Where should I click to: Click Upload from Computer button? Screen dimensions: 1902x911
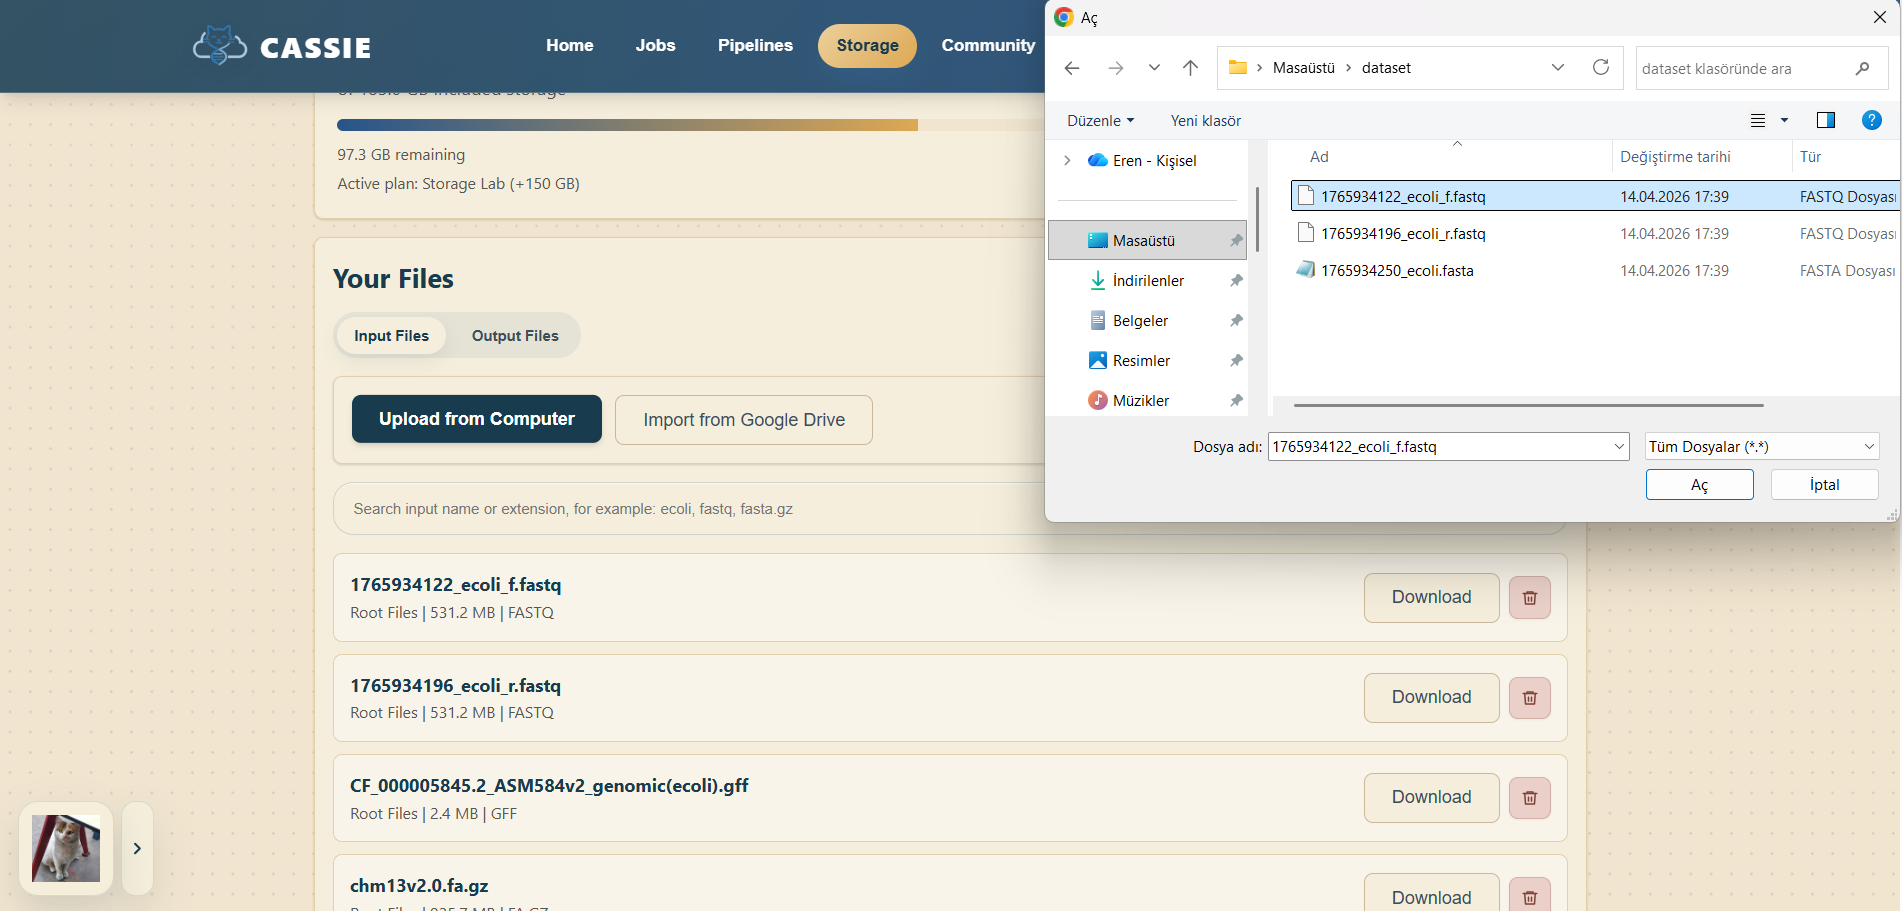pos(477,419)
